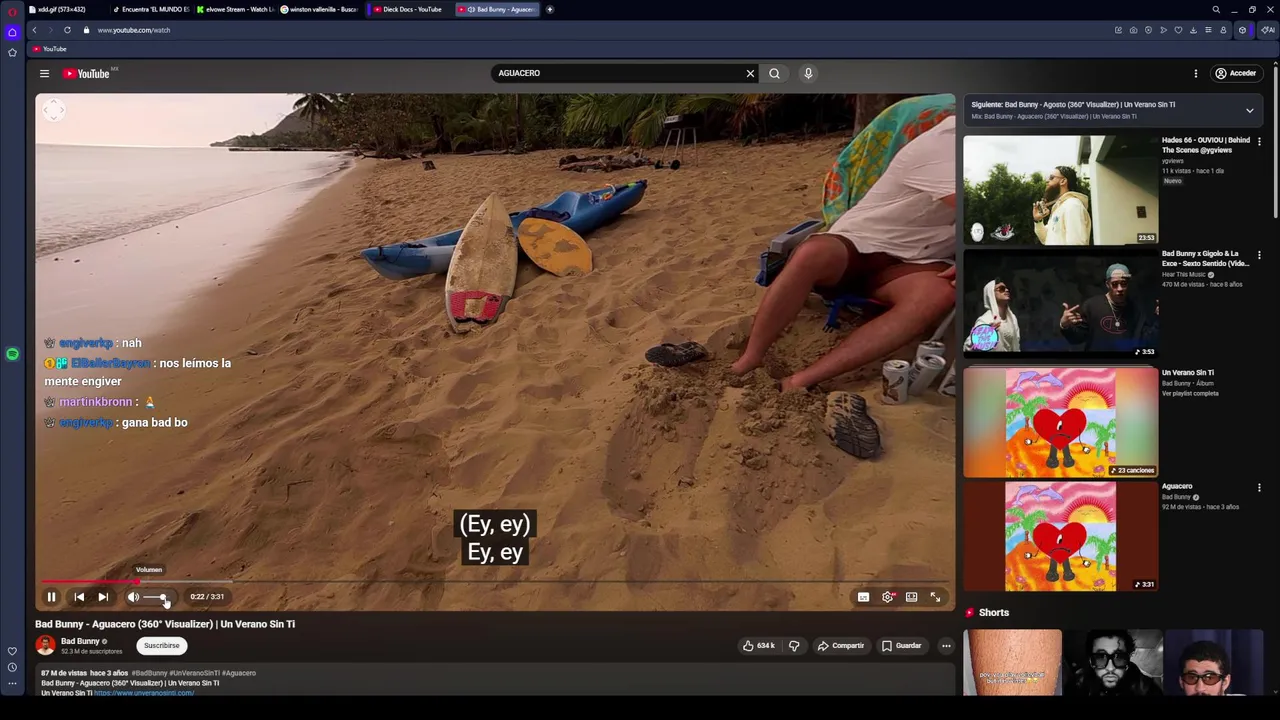This screenshot has width=1280, height=720.
Task: Open options for Sexto Sentido video
Action: [x=1259, y=255]
